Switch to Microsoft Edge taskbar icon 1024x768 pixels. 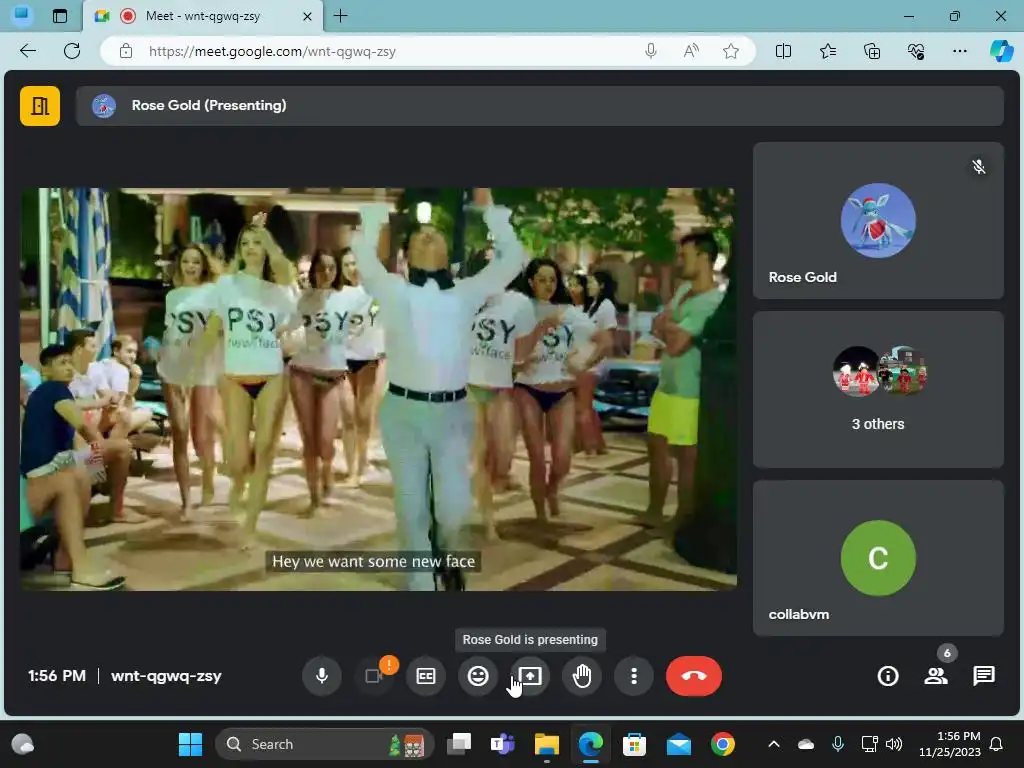590,744
